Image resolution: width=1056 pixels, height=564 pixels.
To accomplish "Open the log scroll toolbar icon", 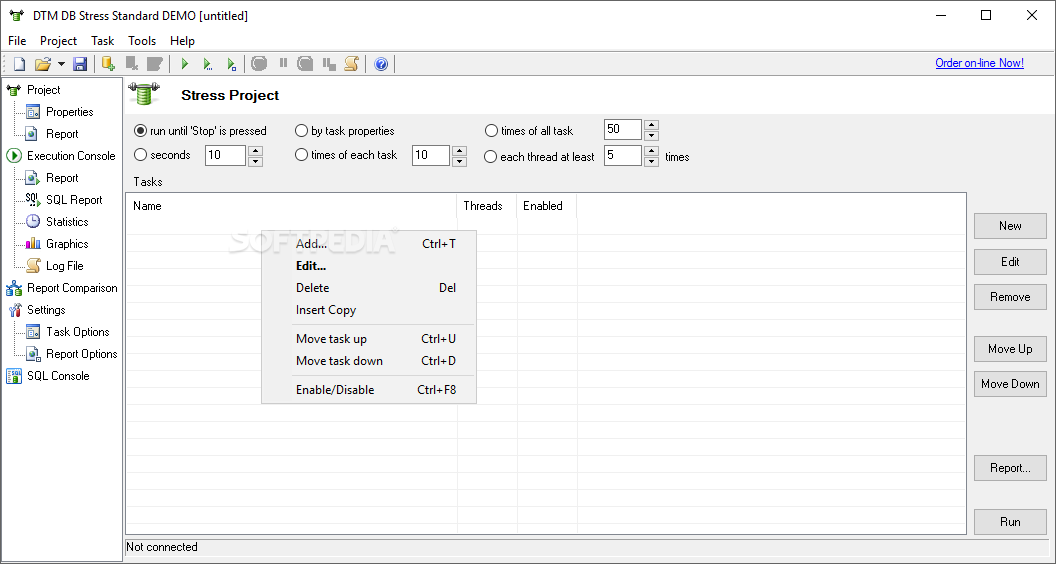I will (352, 64).
